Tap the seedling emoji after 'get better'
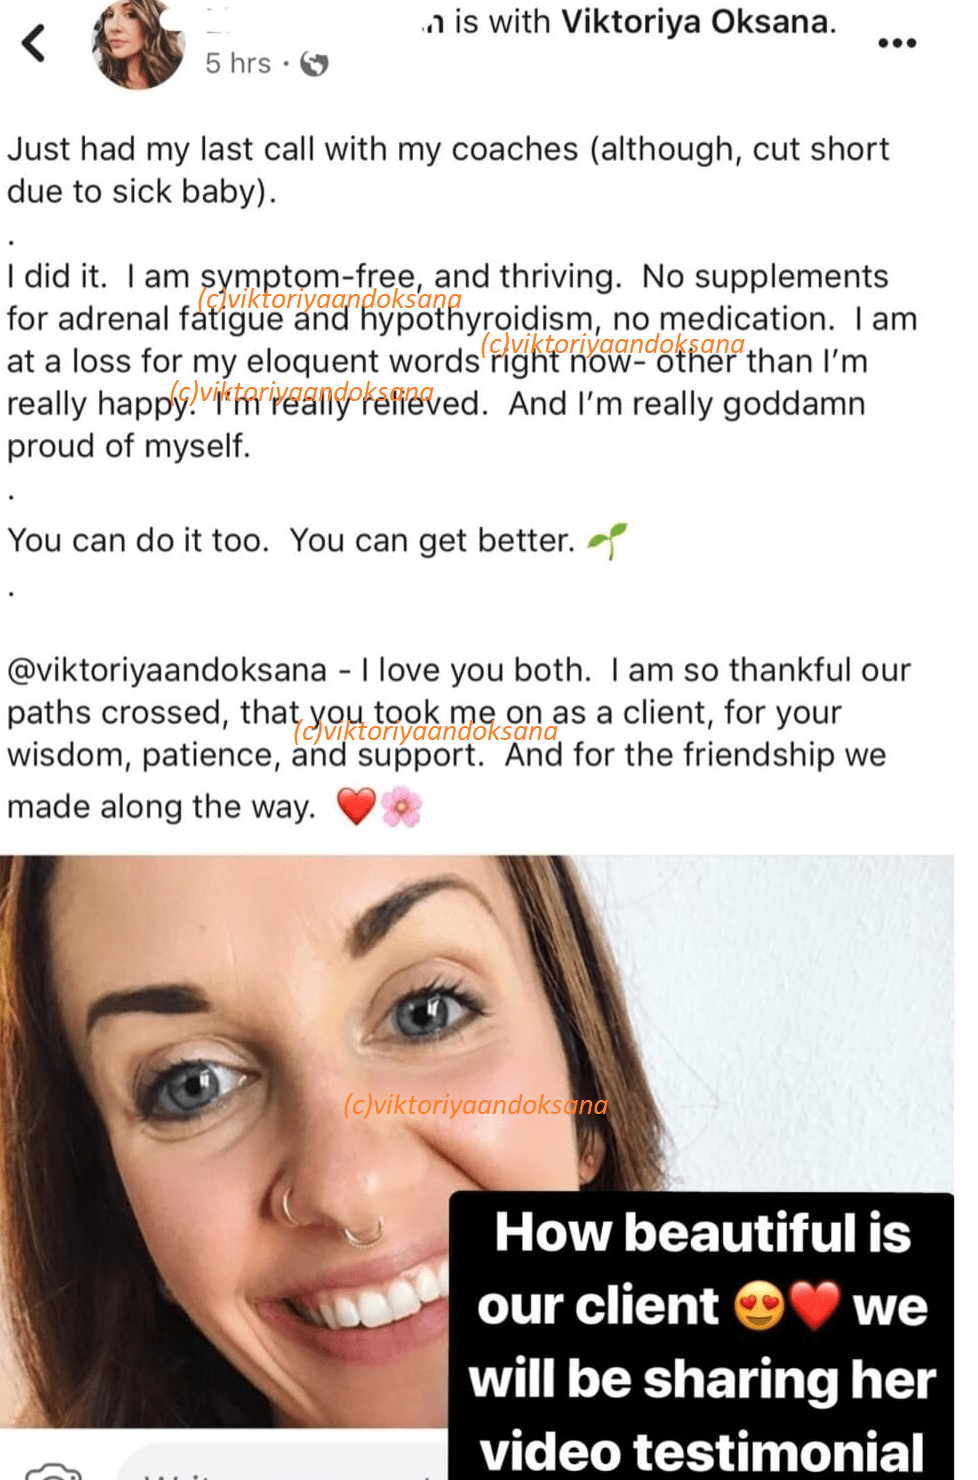Image resolution: width=978 pixels, height=1480 pixels. click(x=607, y=541)
